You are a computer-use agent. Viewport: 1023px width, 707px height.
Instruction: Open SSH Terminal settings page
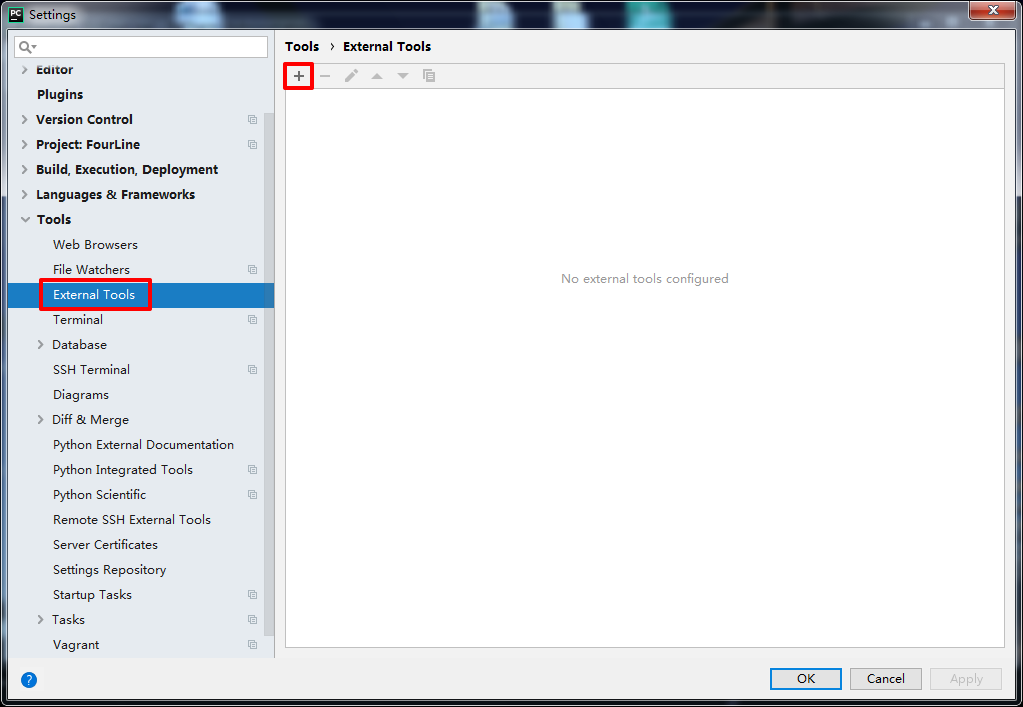(91, 370)
